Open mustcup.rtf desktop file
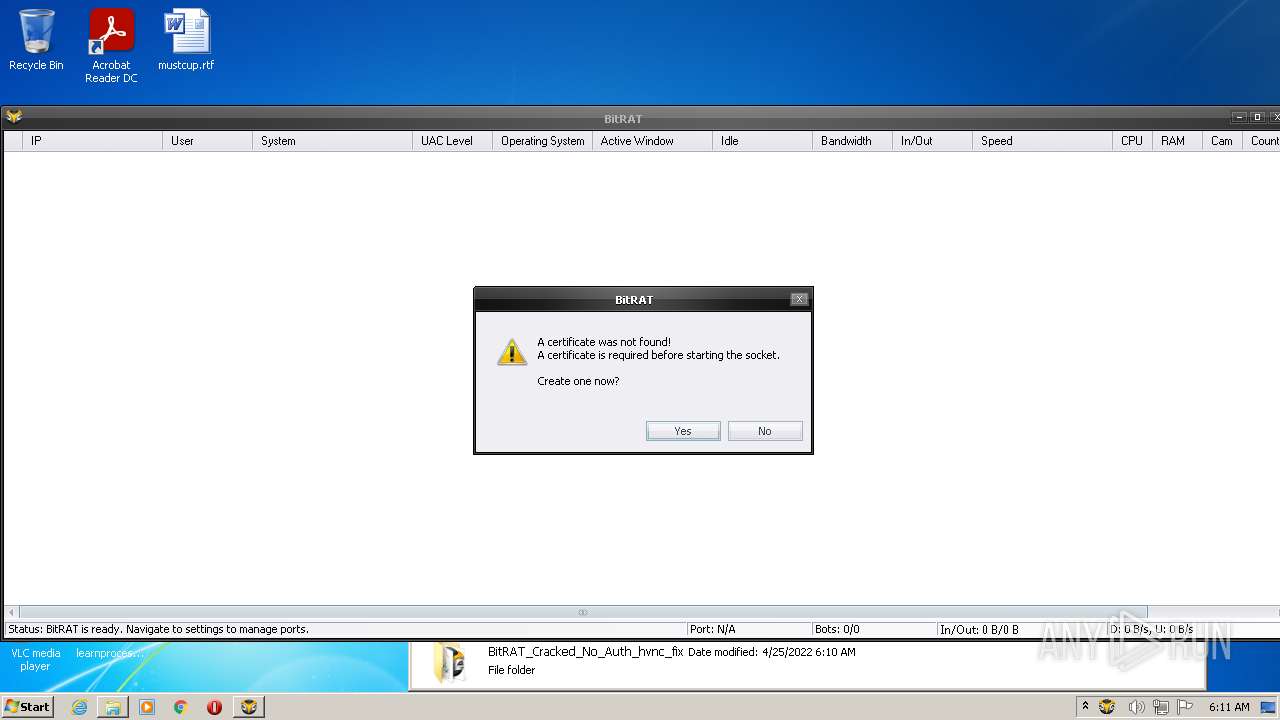The image size is (1280, 720). 186,40
